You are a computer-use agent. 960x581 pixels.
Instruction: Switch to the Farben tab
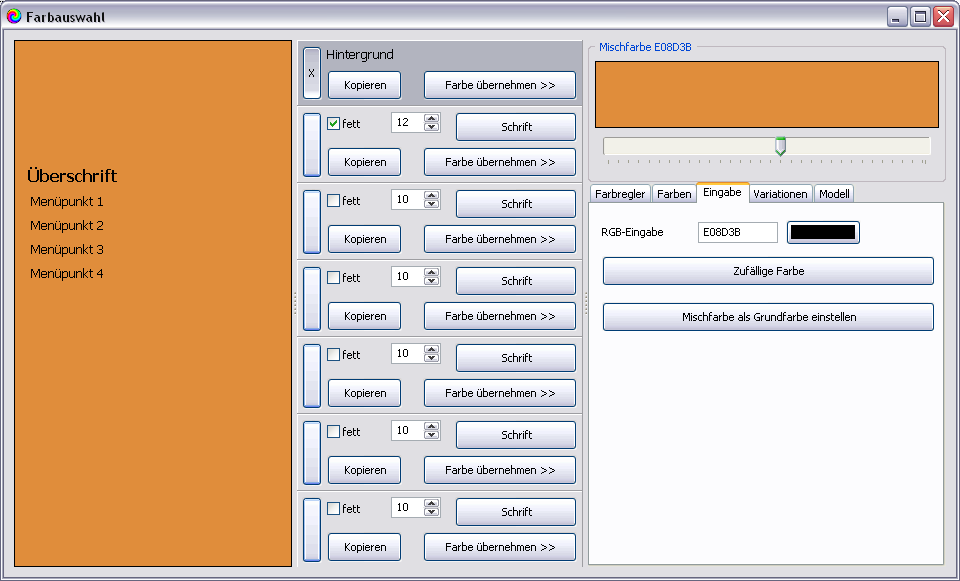(674, 194)
